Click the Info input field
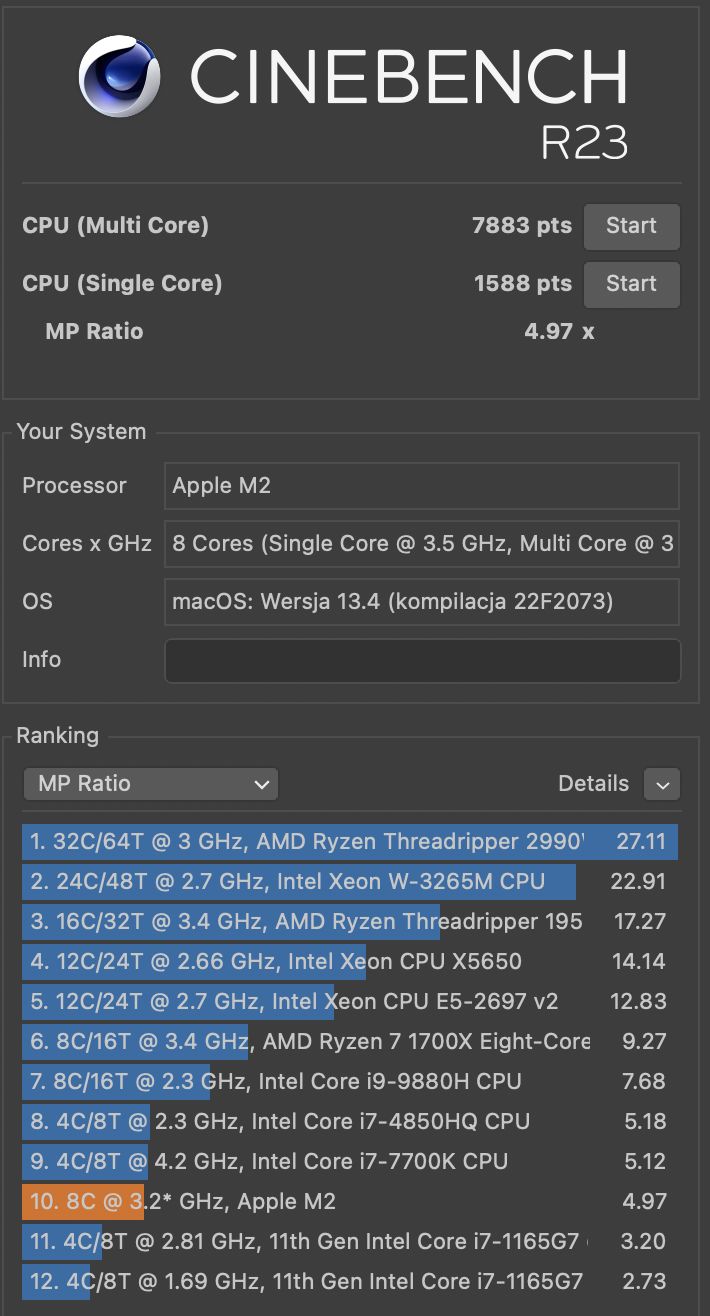The height and width of the screenshot is (1316, 710). (422, 661)
